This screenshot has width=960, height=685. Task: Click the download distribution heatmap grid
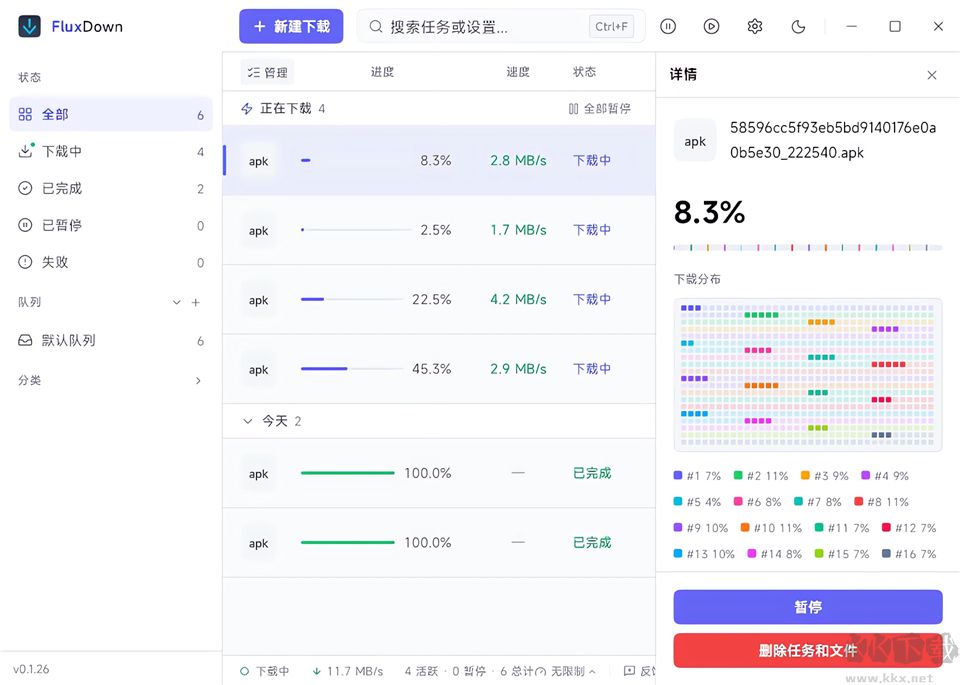807,375
